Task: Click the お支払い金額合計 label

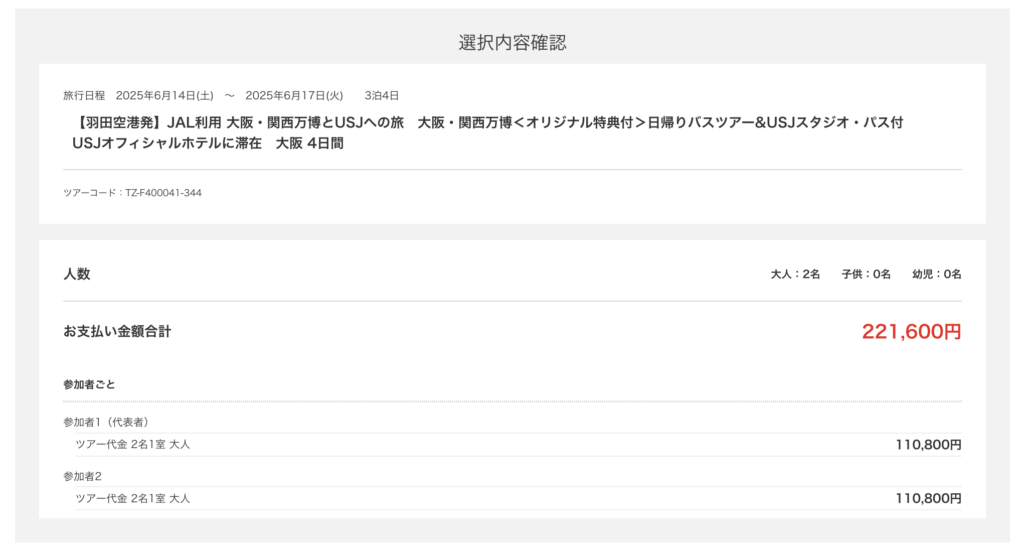Action: pos(117,331)
